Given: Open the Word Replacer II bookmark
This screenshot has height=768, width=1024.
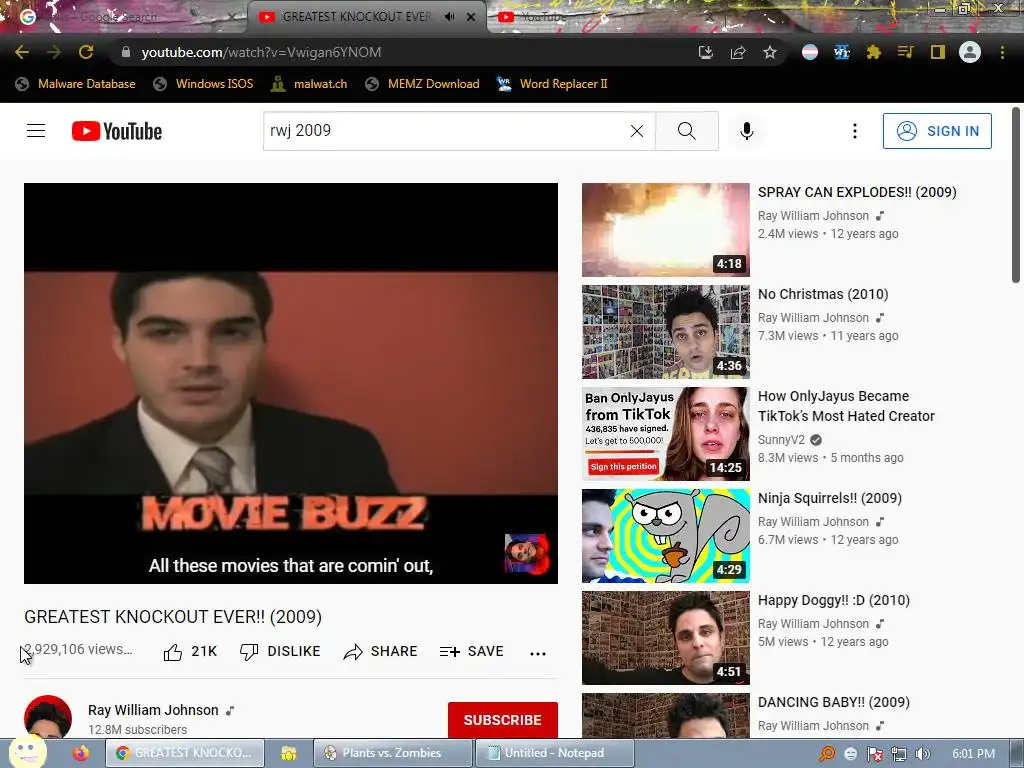Looking at the screenshot, I should pyautogui.click(x=552, y=84).
